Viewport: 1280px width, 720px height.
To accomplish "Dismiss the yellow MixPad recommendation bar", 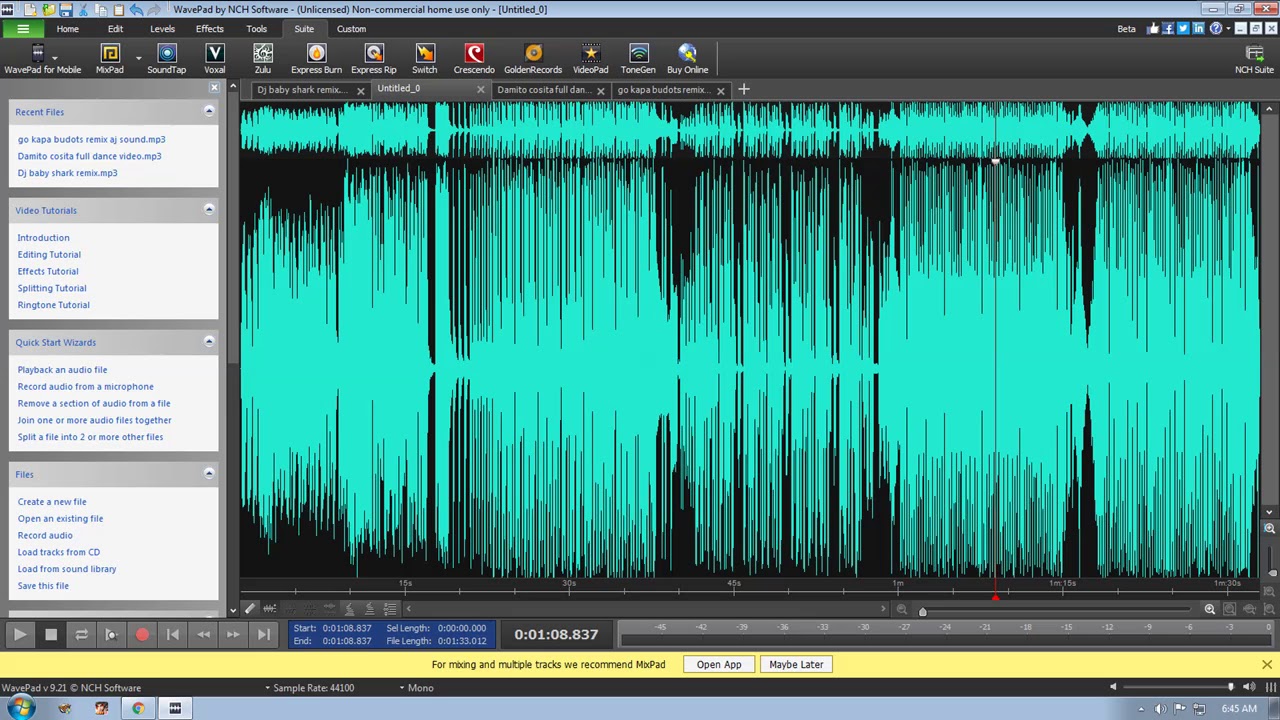I will click(1267, 664).
